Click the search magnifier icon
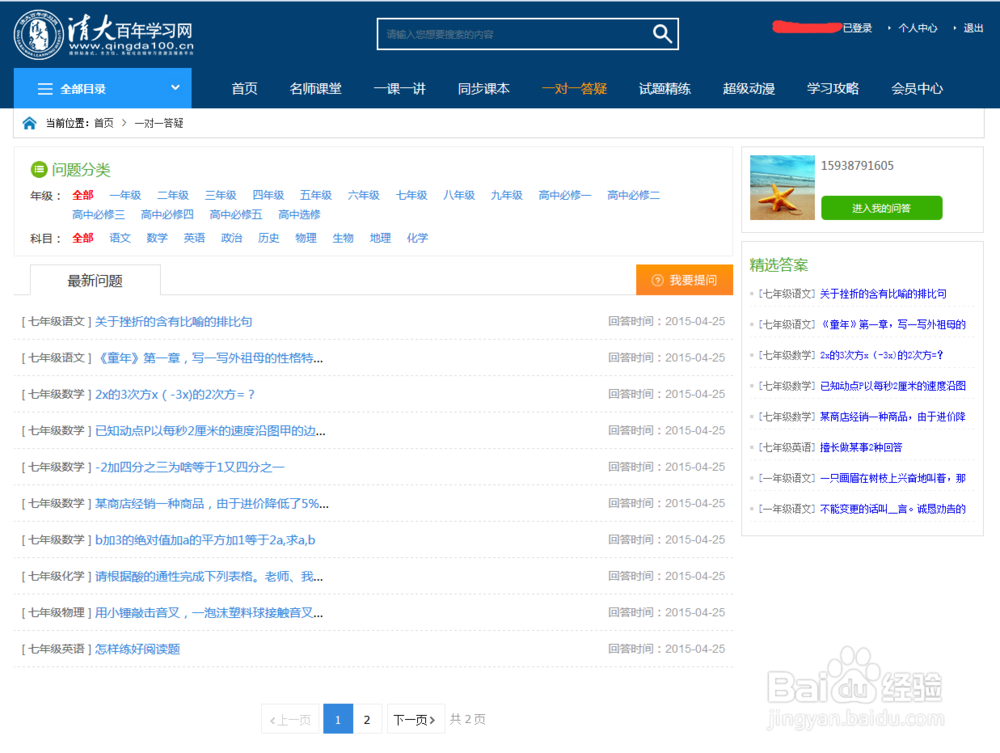 pos(663,33)
